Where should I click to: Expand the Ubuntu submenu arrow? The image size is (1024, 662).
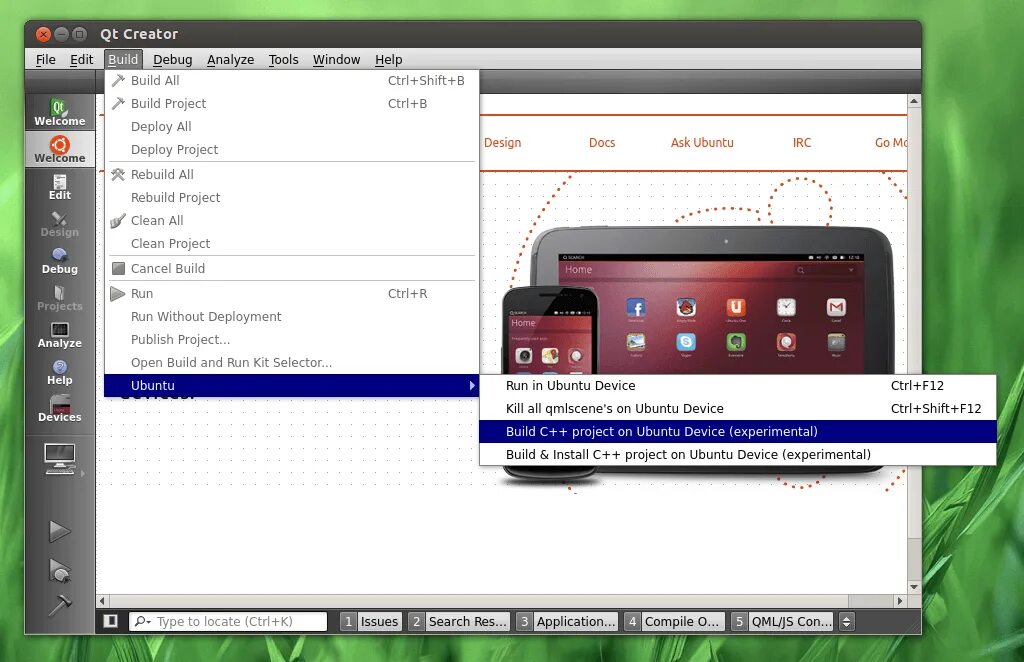click(x=472, y=385)
